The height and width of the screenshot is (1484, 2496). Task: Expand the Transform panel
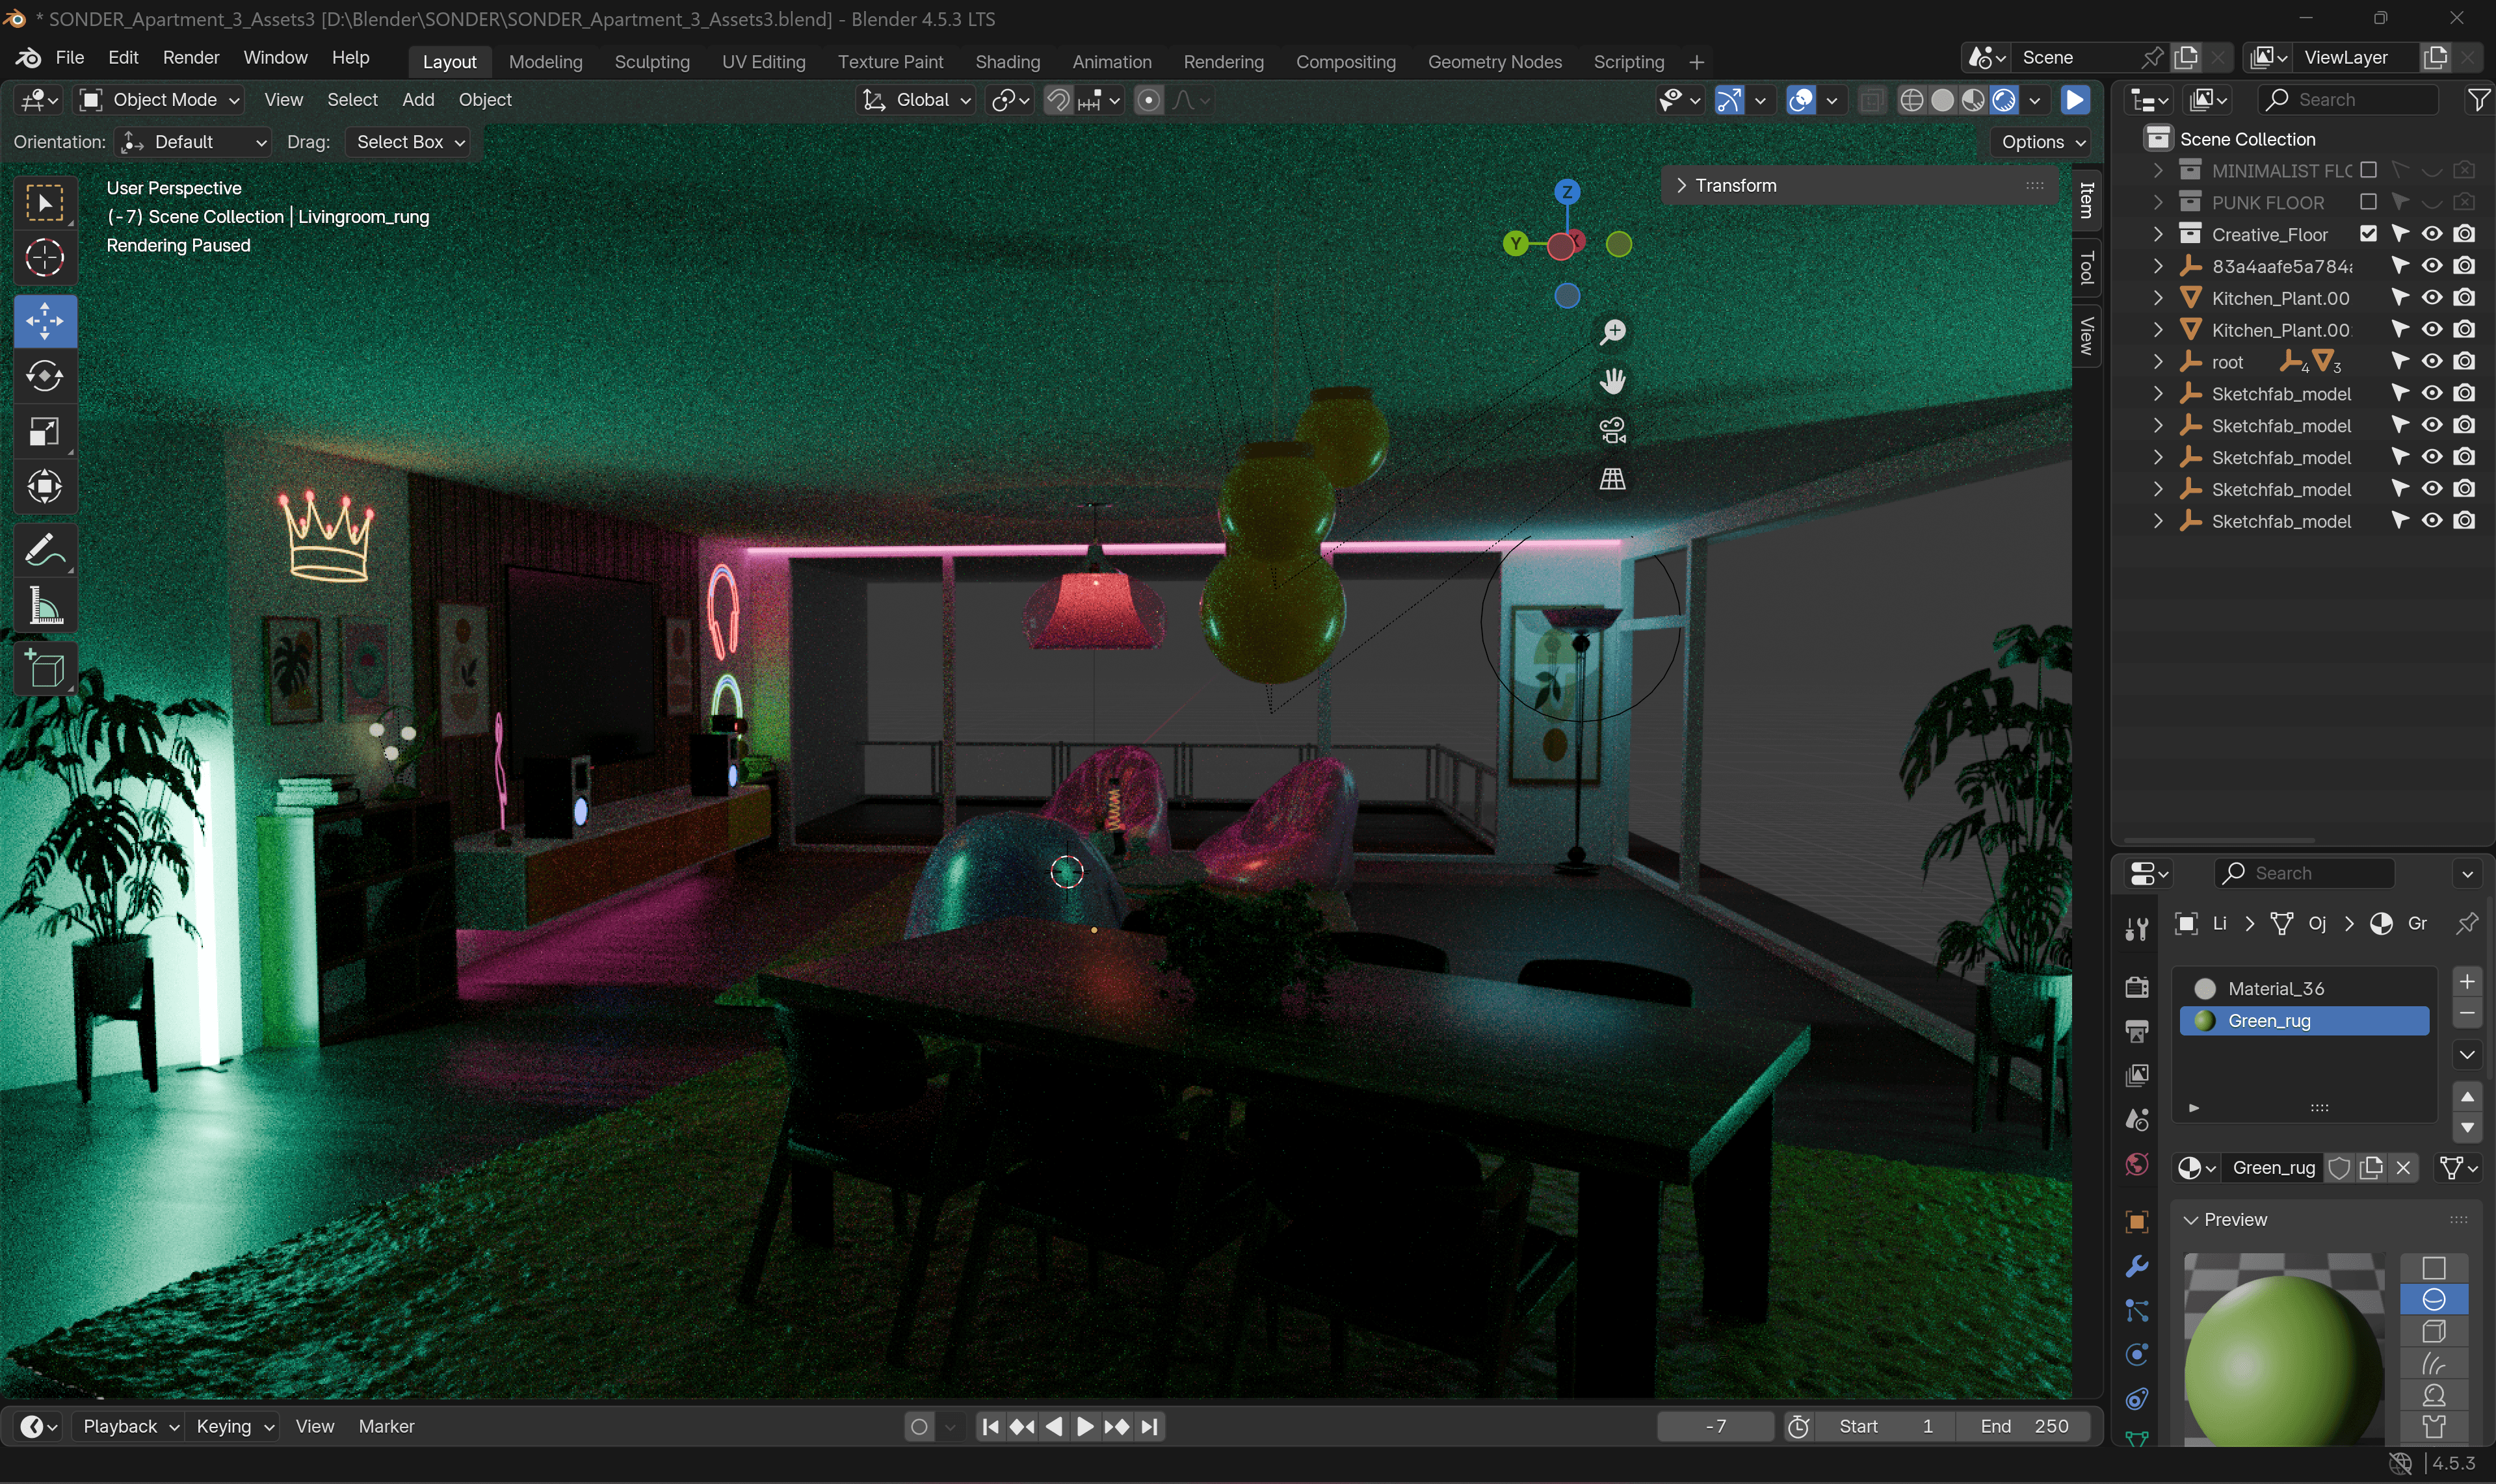[1735, 185]
